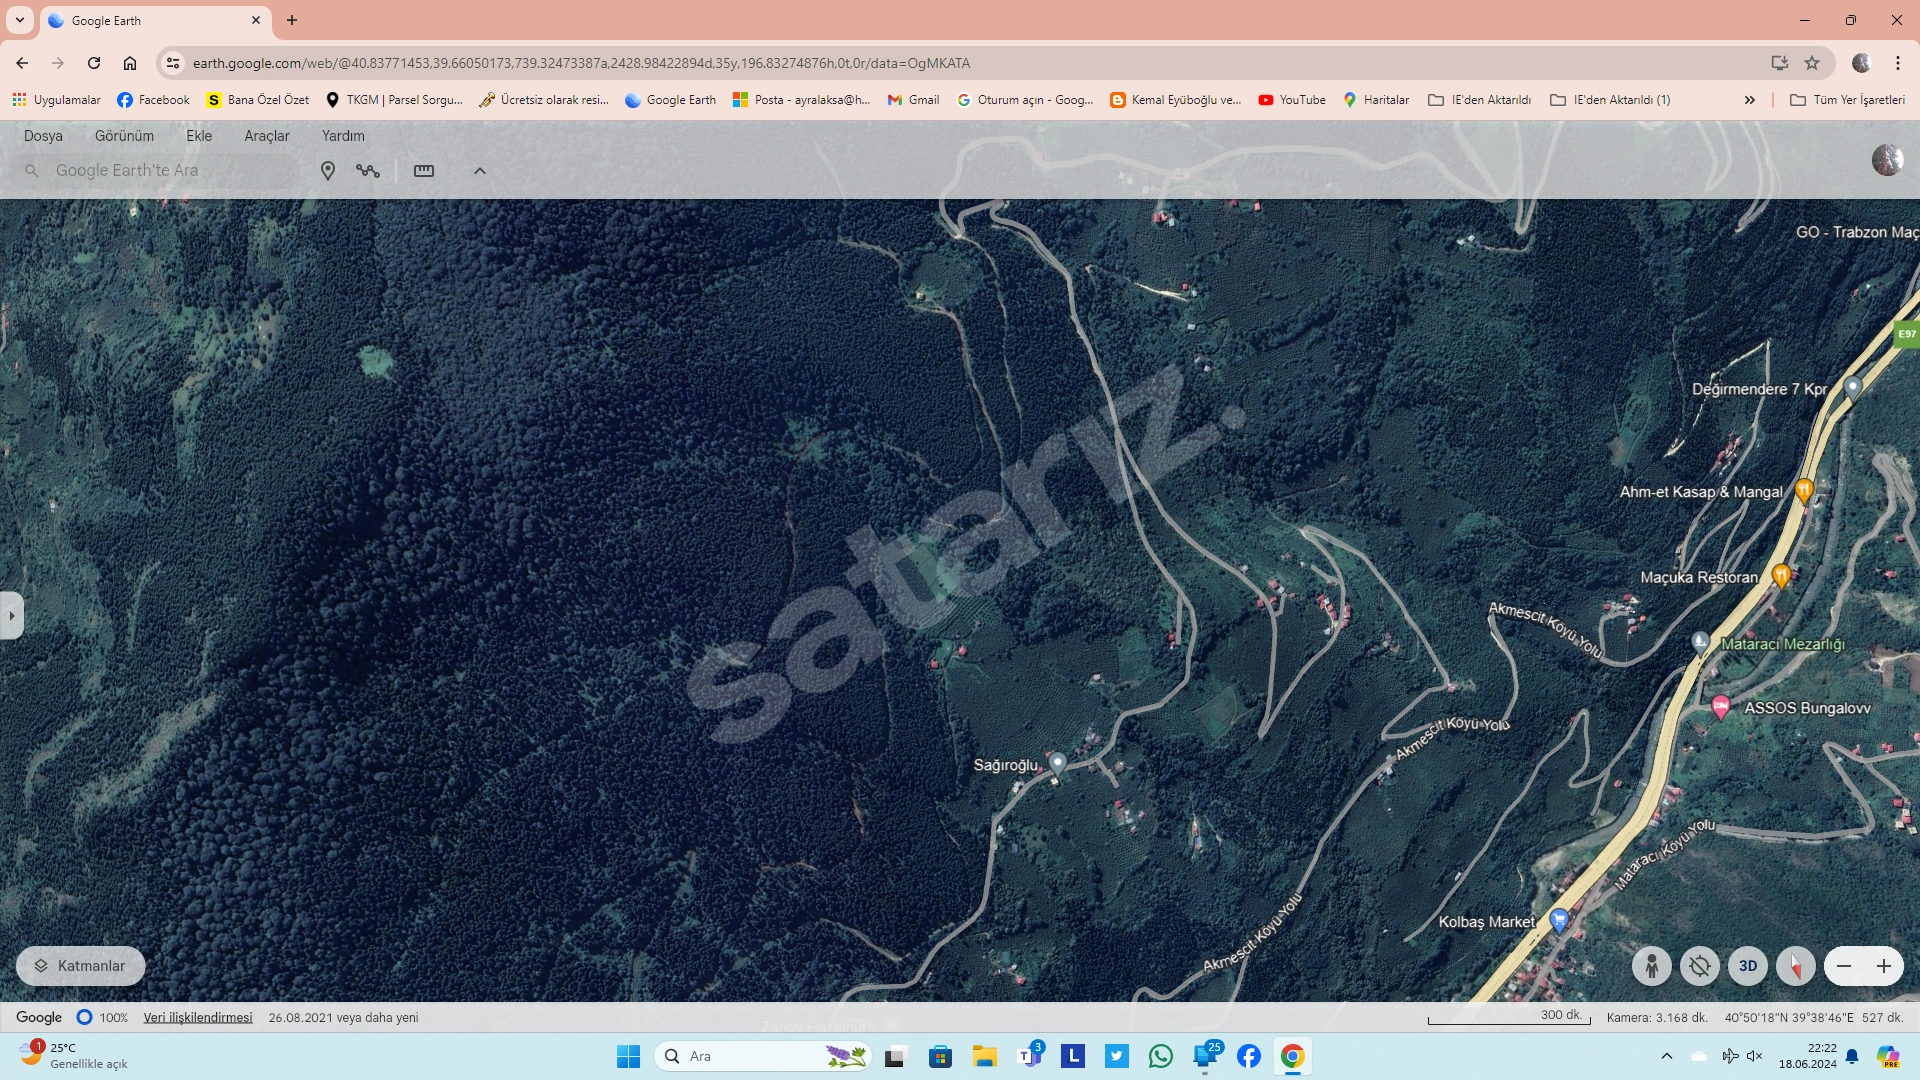Select Kolbaş Market map pin
The image size is (1920, 1080).
click(1559, 920)
